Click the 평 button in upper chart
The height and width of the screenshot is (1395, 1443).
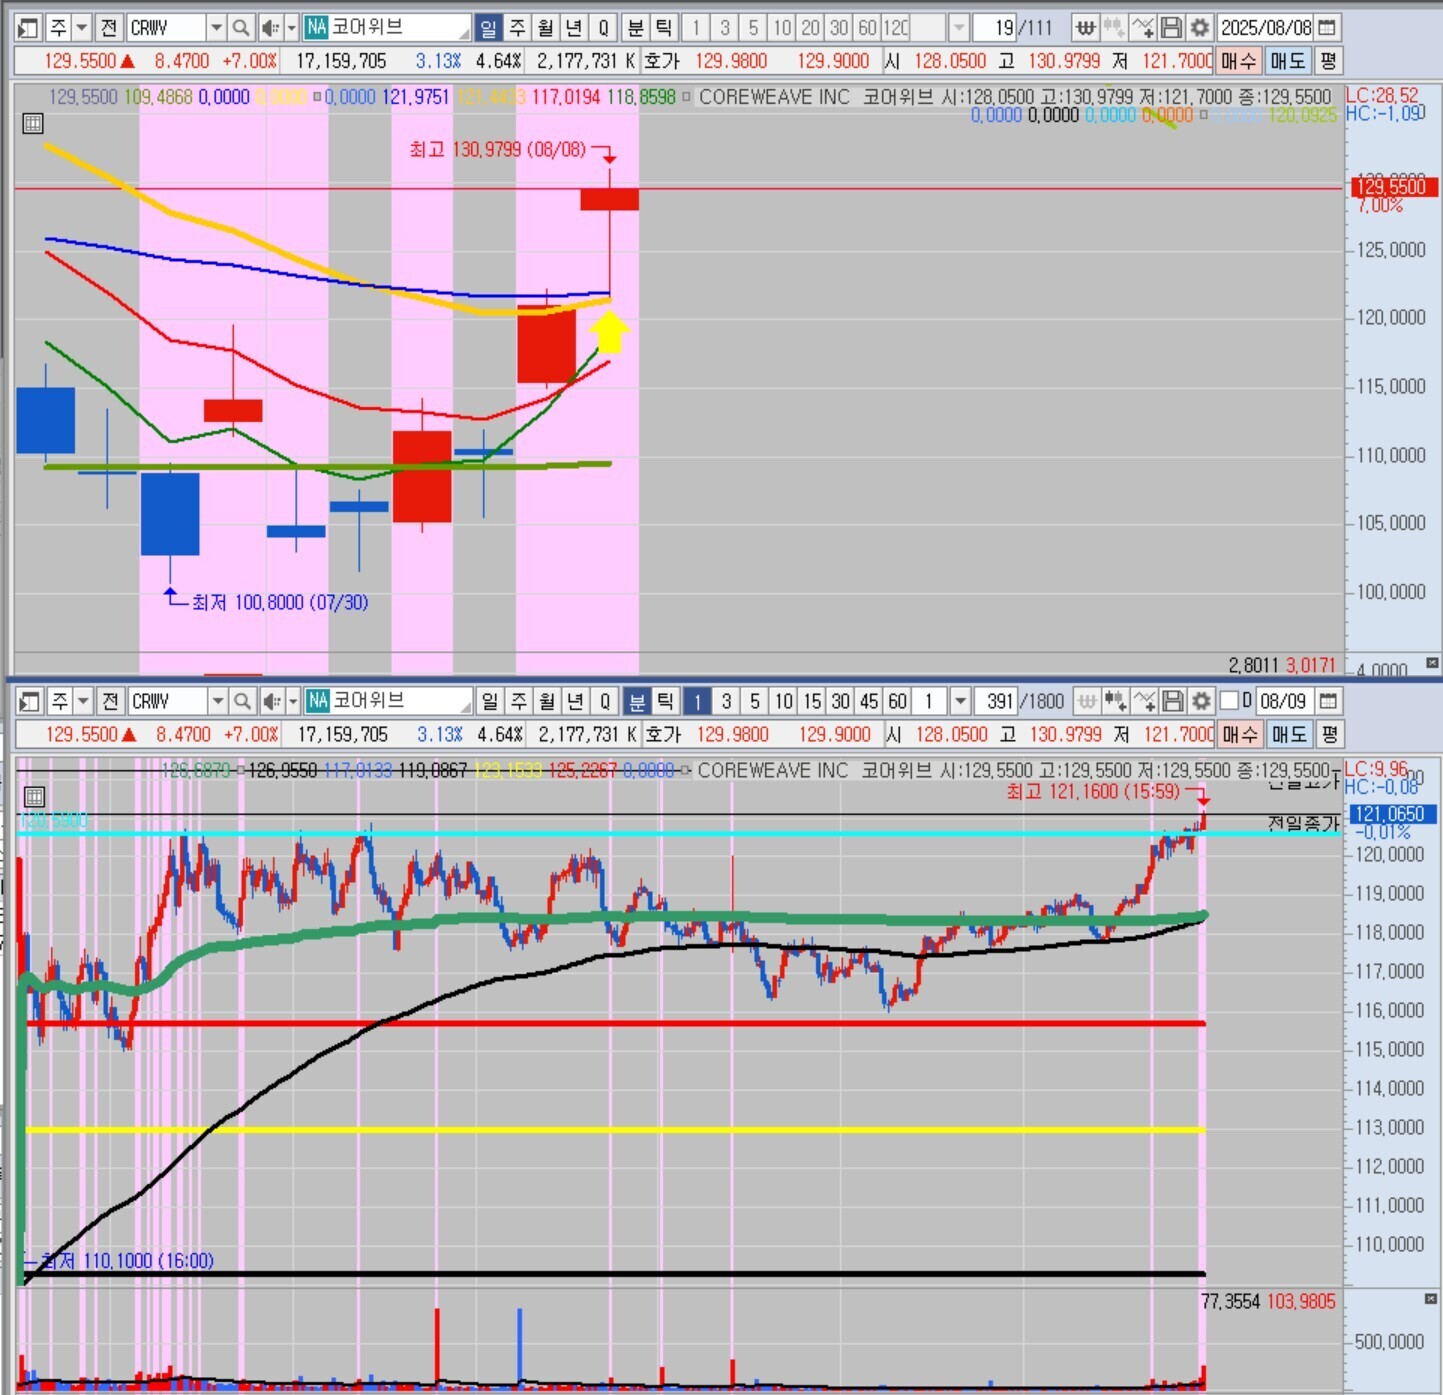click(1327, 61)
